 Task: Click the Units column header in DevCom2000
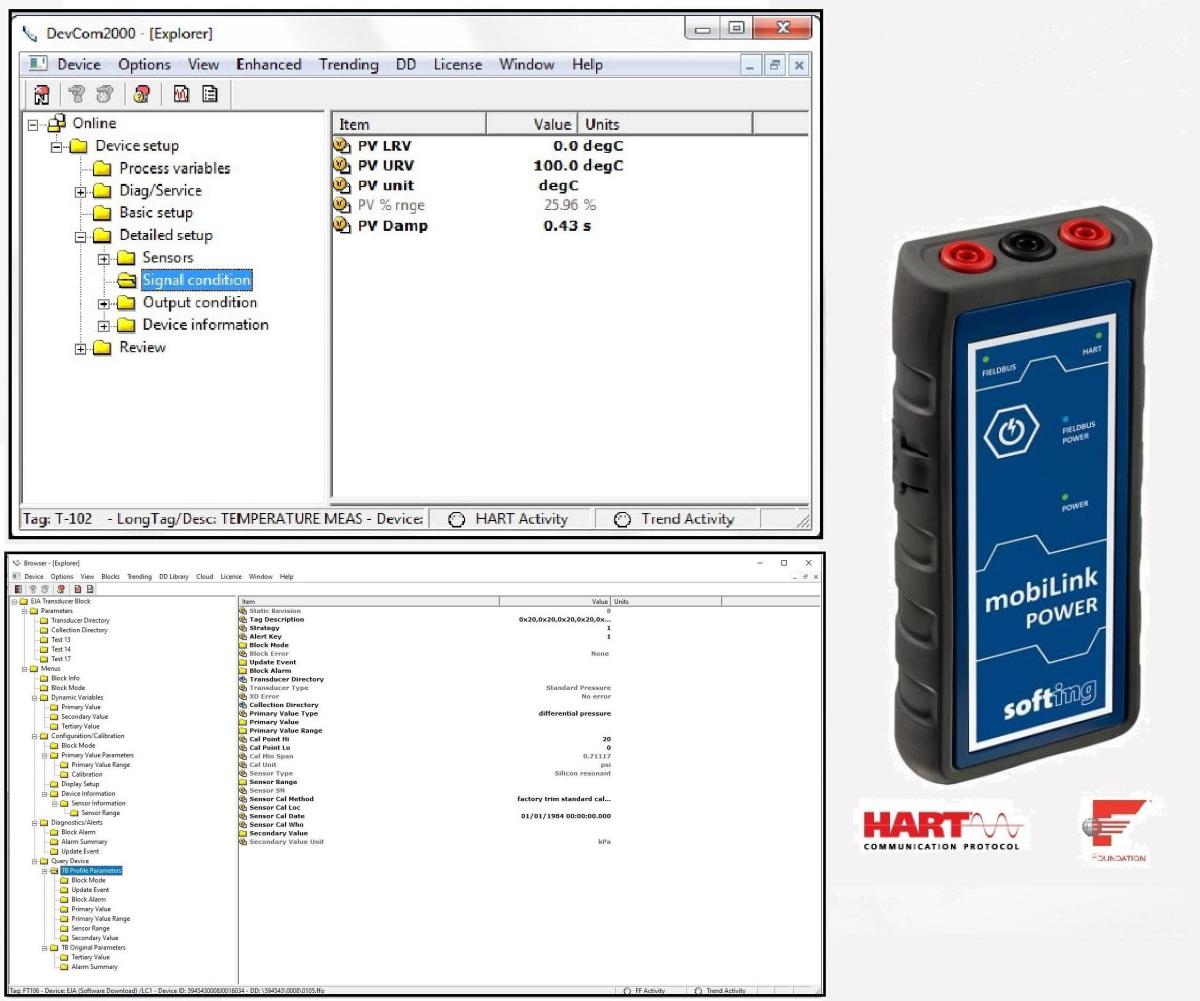pos(665,125)
